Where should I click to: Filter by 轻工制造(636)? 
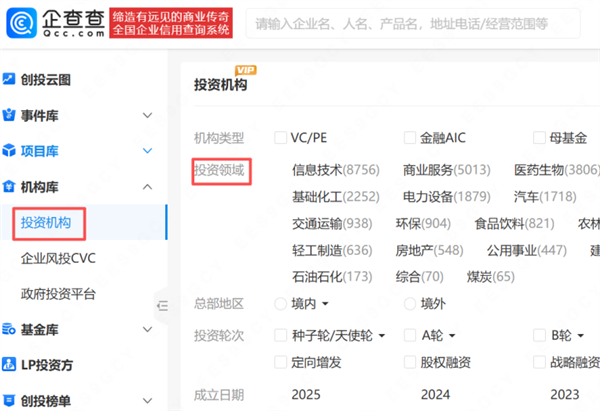(x=332, y=251)
